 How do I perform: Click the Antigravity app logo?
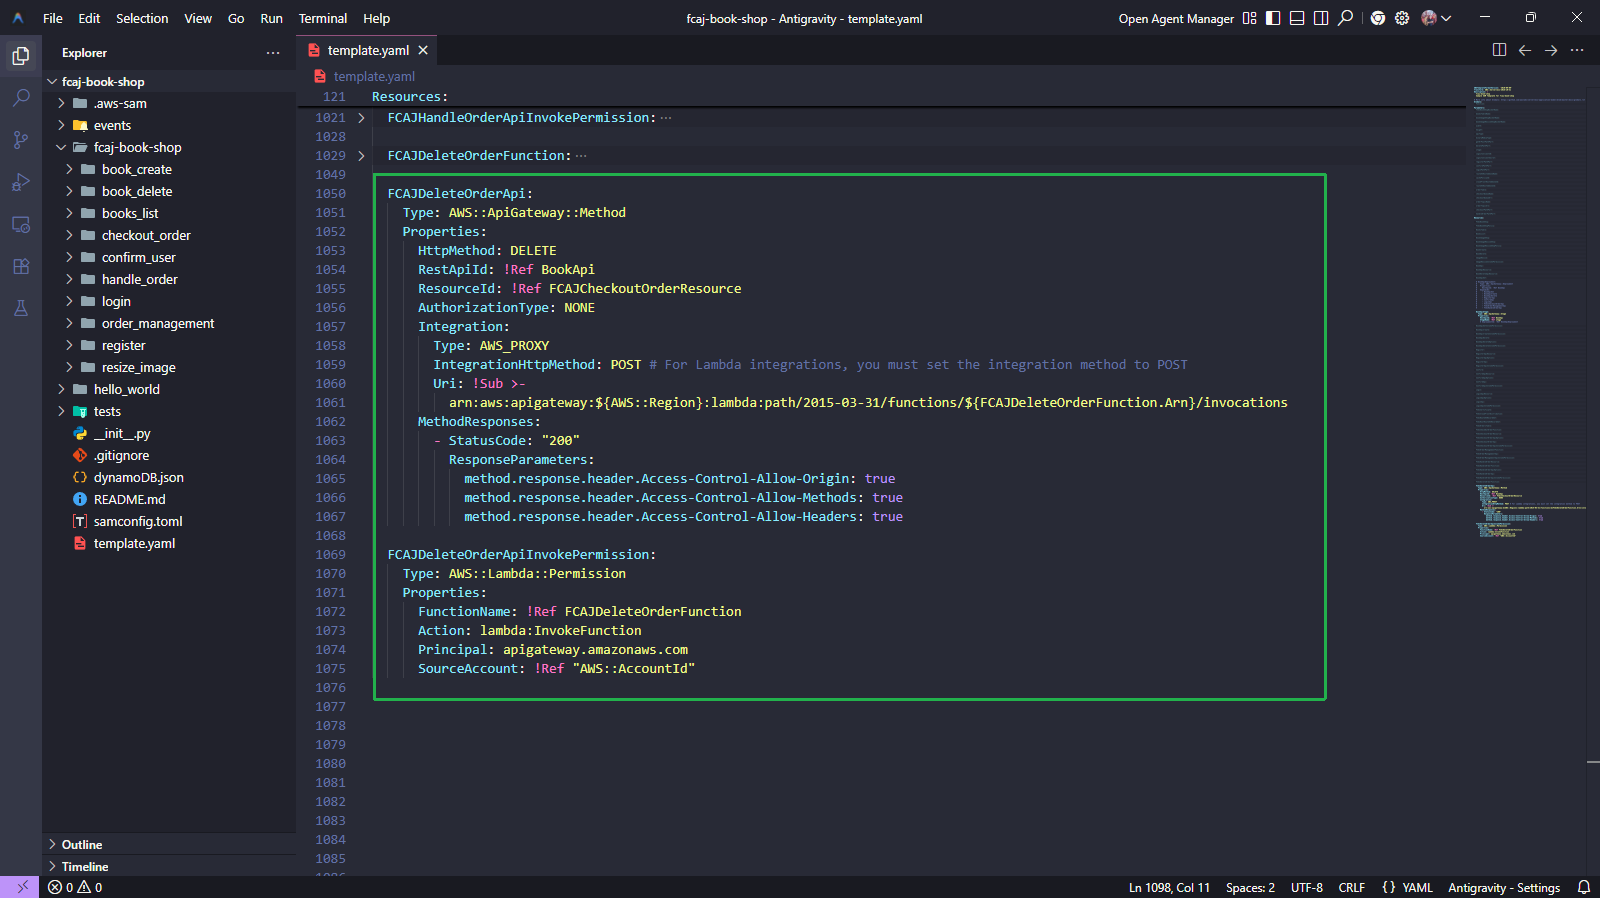pyautogui.click(x=18, y=18)
